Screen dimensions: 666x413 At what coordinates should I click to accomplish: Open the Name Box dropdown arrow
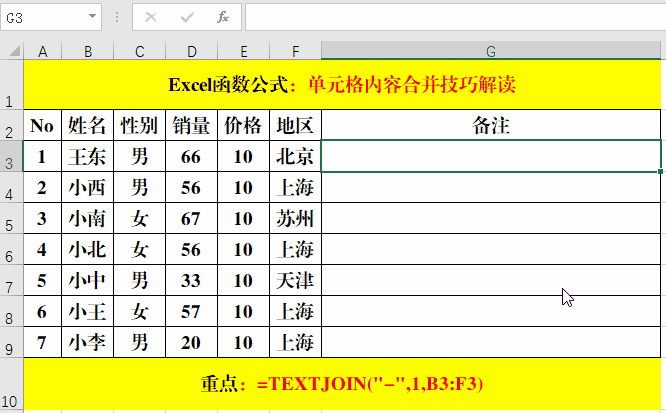point(92,16)
